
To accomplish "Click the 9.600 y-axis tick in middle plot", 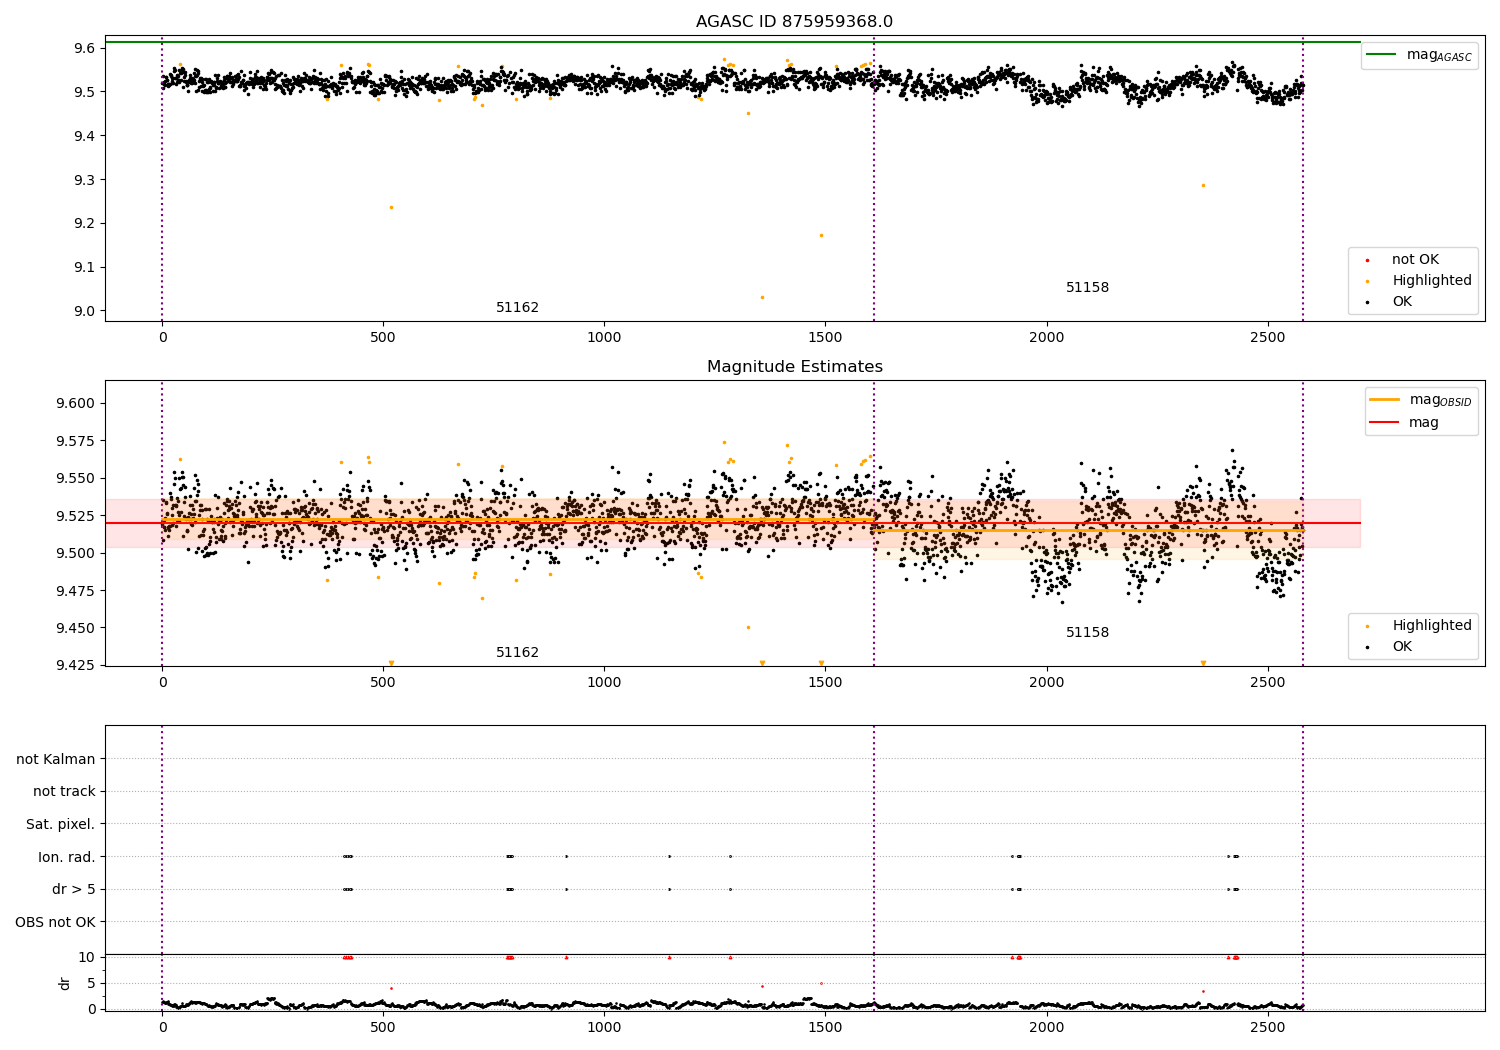I will [x=75, y=404].
